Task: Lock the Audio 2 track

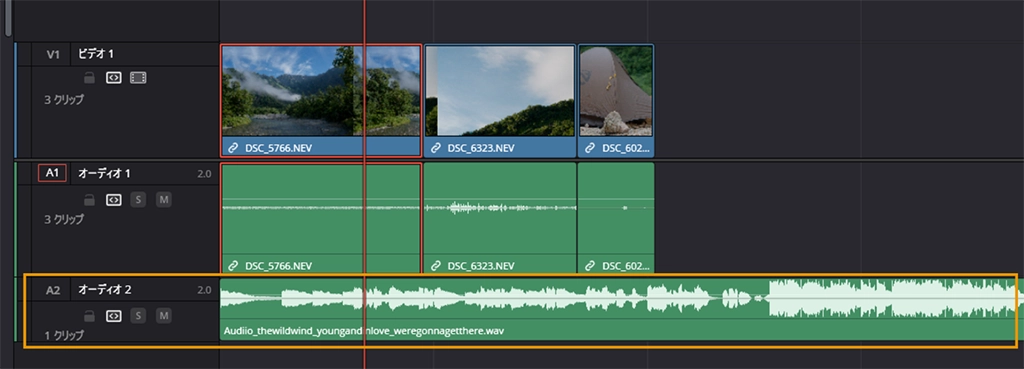Action: pos(89,316)
